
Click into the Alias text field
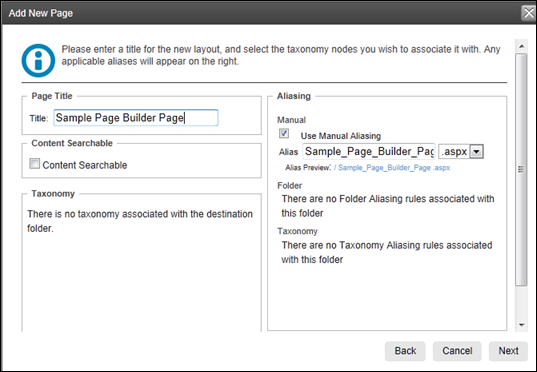tap(369, 151)
